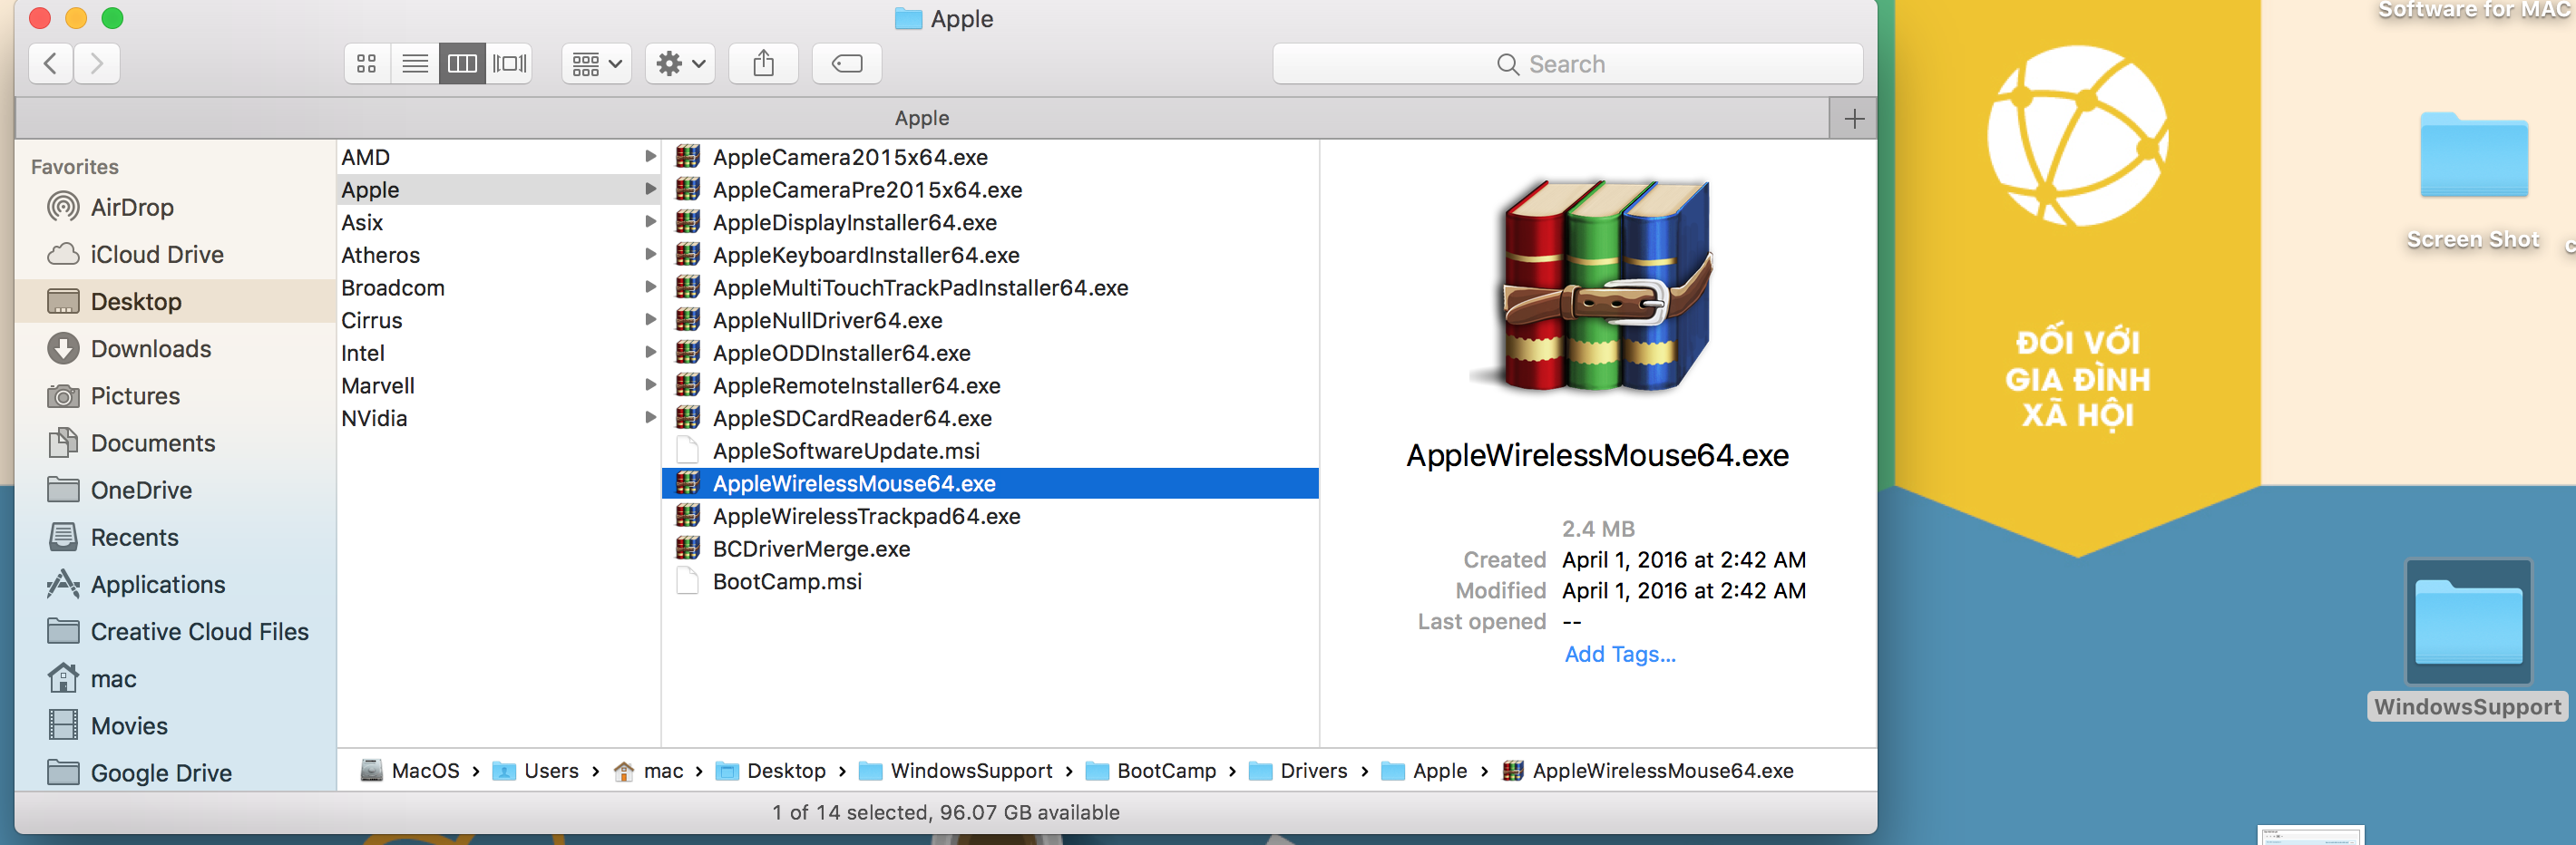Switch Finder to column view
This screenshot has height=845, width=2576.
(x=462, y=64)
